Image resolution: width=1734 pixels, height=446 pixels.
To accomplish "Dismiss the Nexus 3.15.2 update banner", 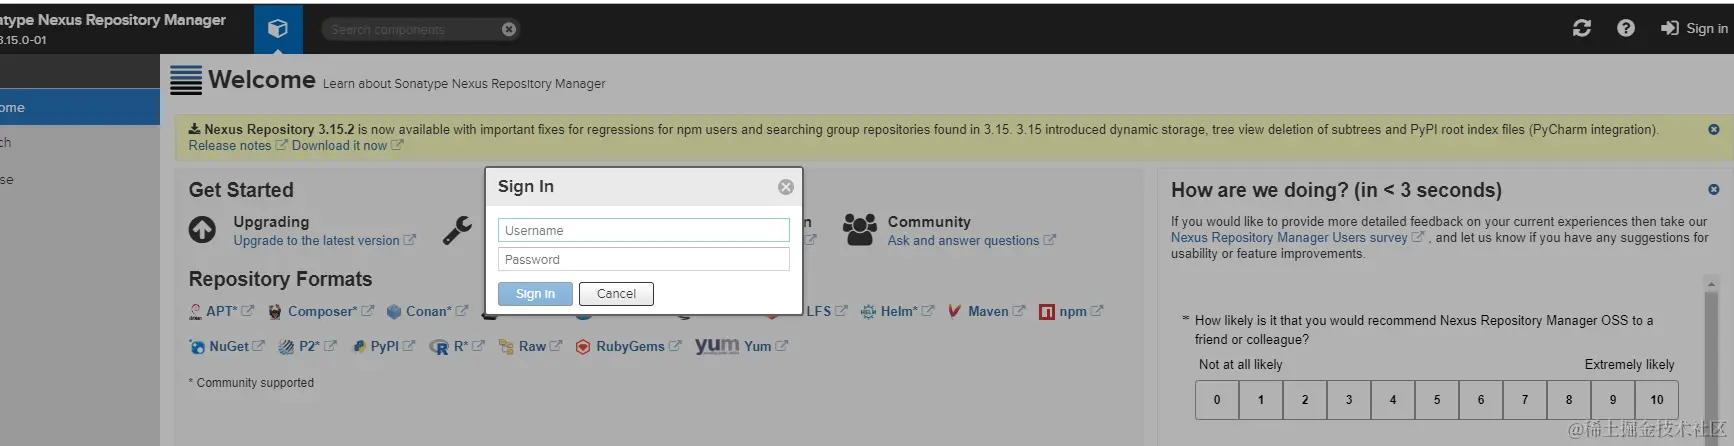I will coord(1713,130).
